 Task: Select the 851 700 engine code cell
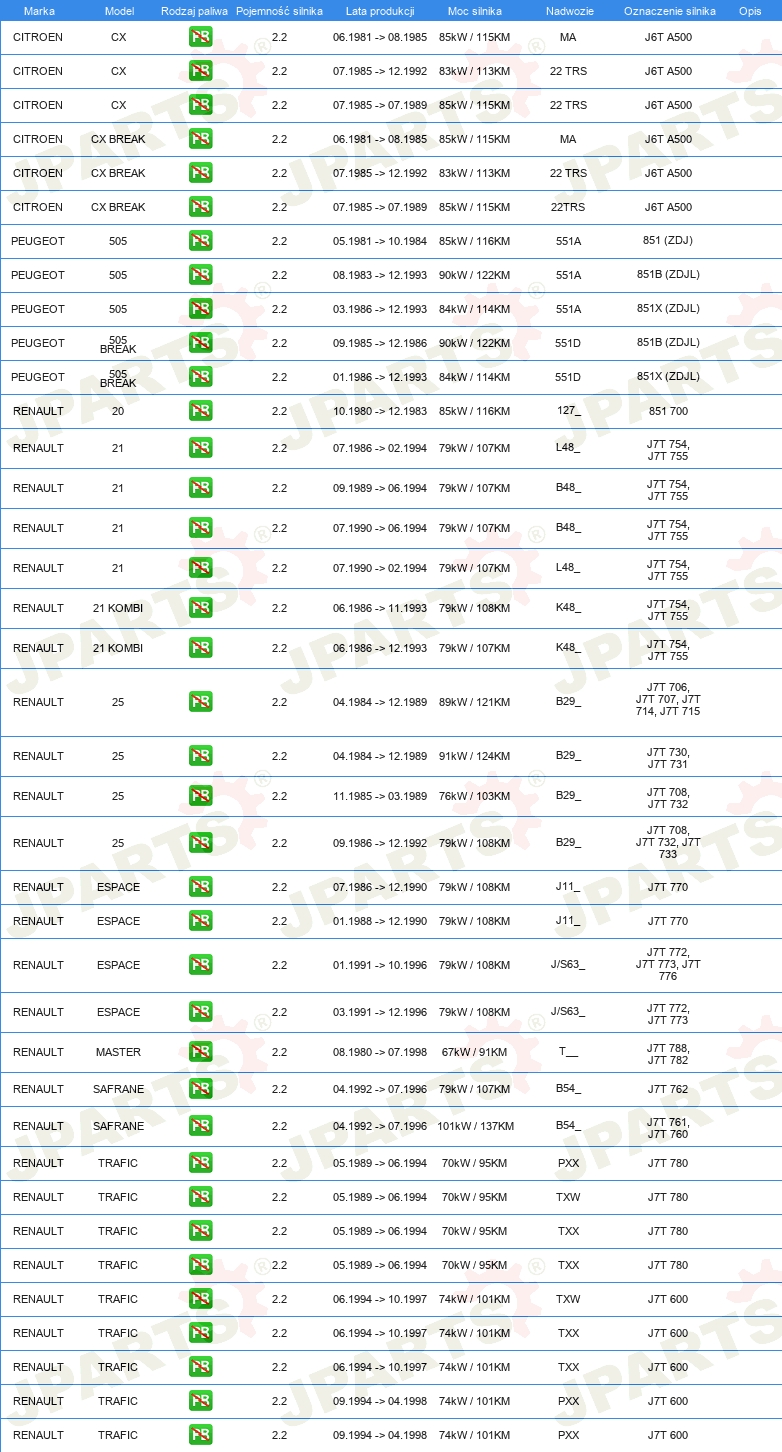pos(668,411)
